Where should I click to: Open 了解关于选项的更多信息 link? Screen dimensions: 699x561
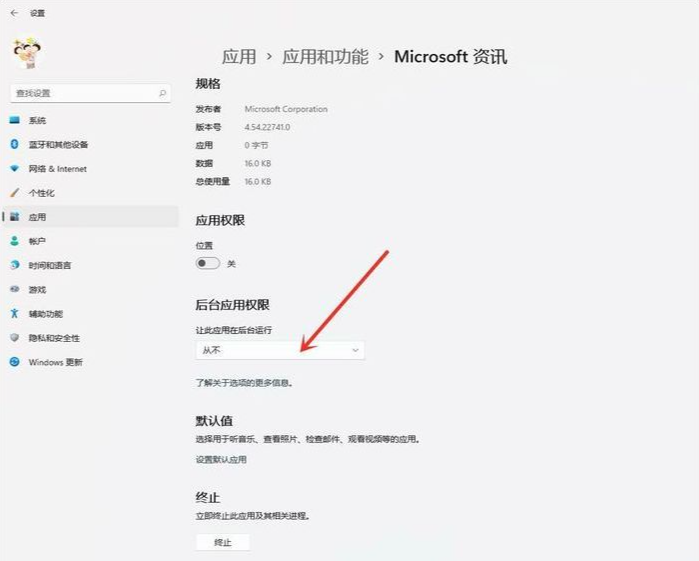pyautogui.click(x=244, y=383)
